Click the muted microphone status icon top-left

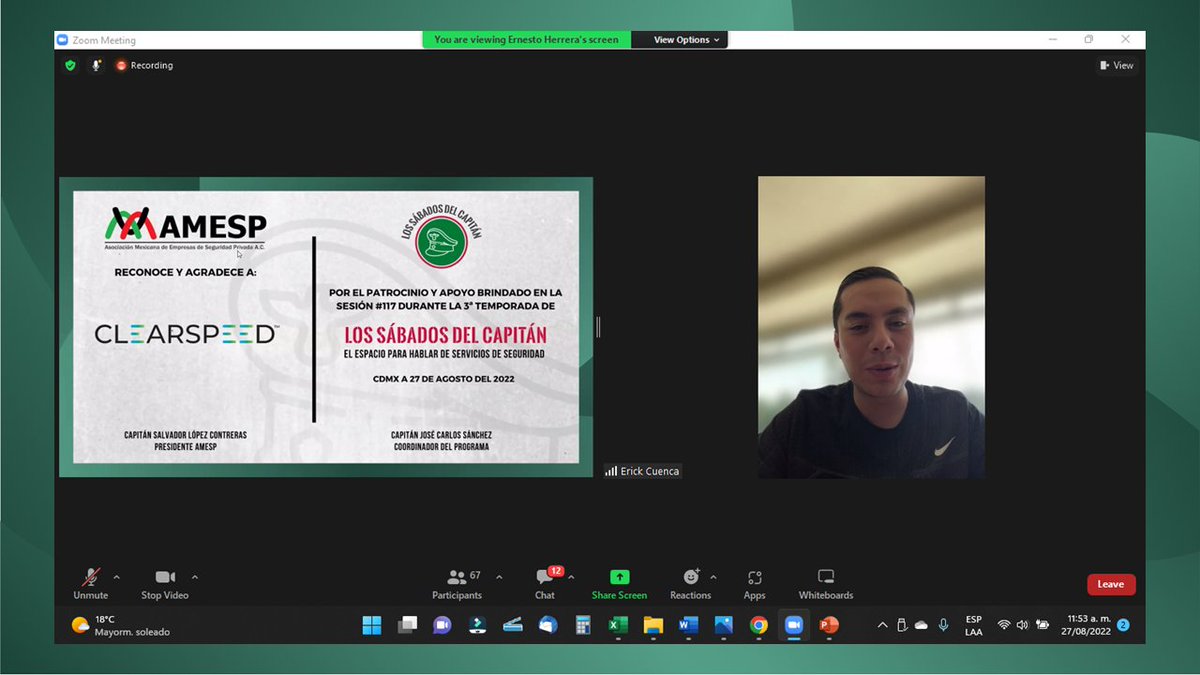tap(97, 65)
